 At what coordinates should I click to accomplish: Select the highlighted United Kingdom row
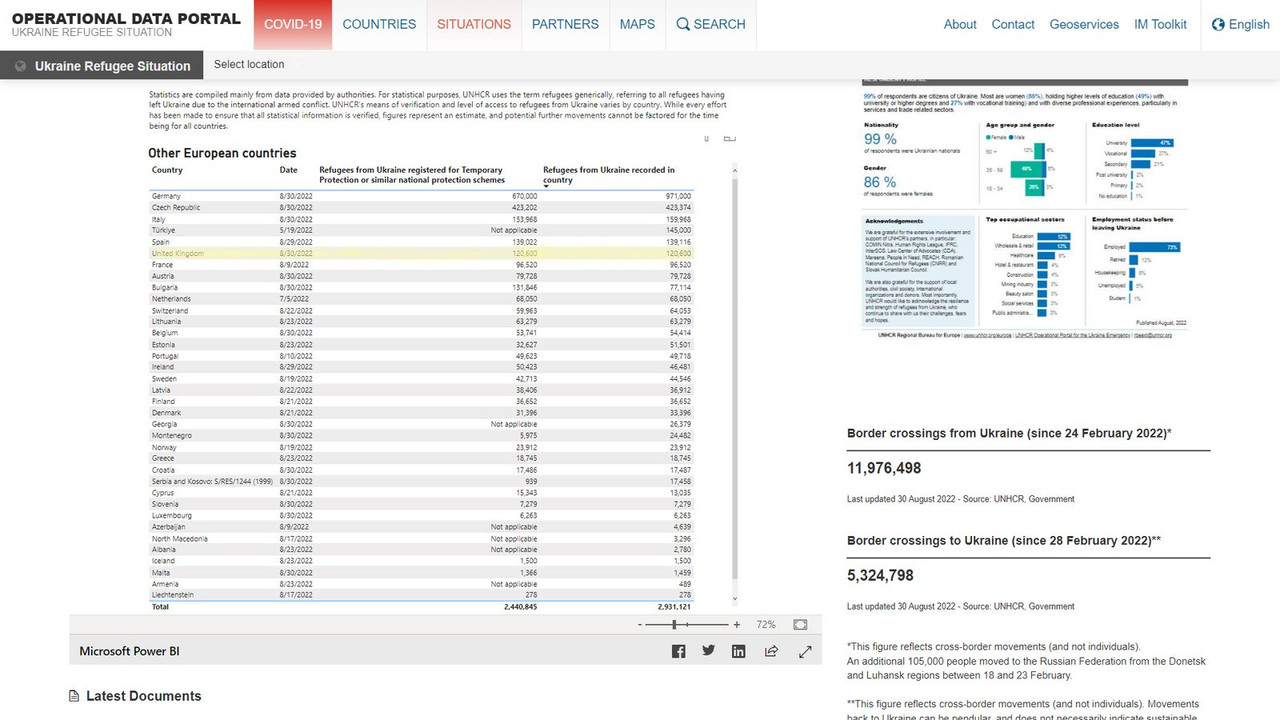coord(420,253)
